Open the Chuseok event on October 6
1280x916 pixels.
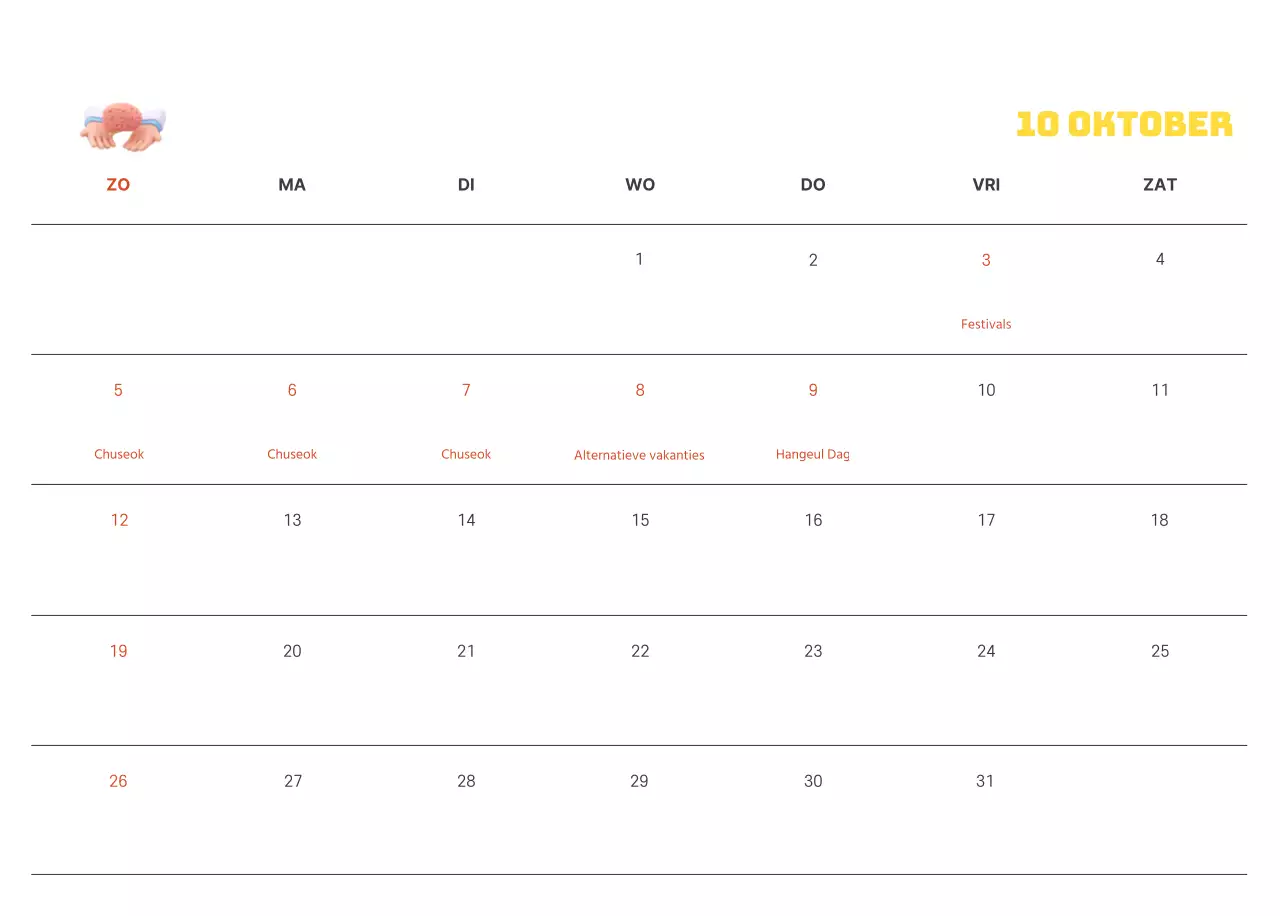(292, 454)
